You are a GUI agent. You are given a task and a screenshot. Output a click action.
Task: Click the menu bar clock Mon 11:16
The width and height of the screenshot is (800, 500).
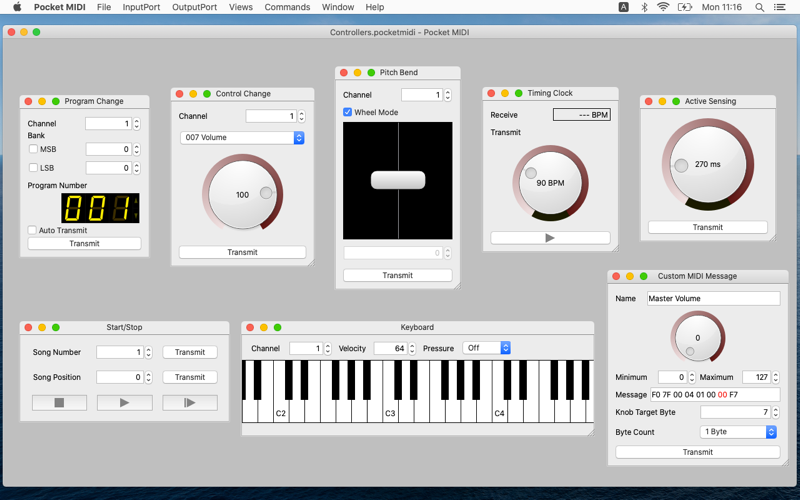[721, 7]
